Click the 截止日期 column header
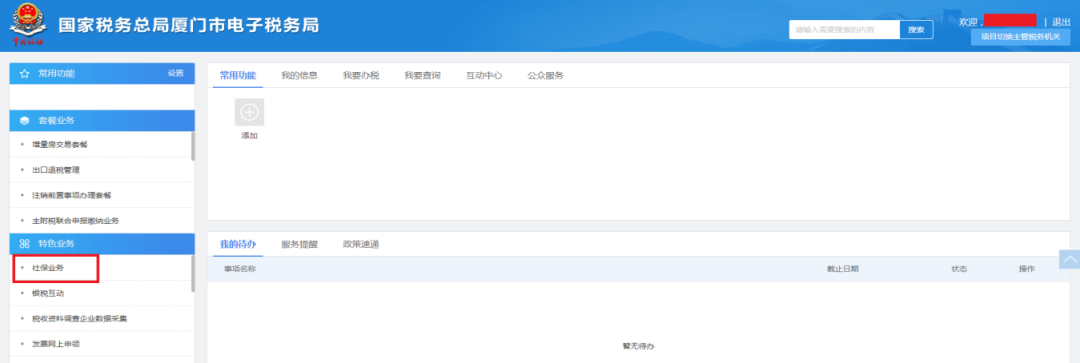Image resolution: width=1080 pixels, height=363 pixels. [843, 269]
